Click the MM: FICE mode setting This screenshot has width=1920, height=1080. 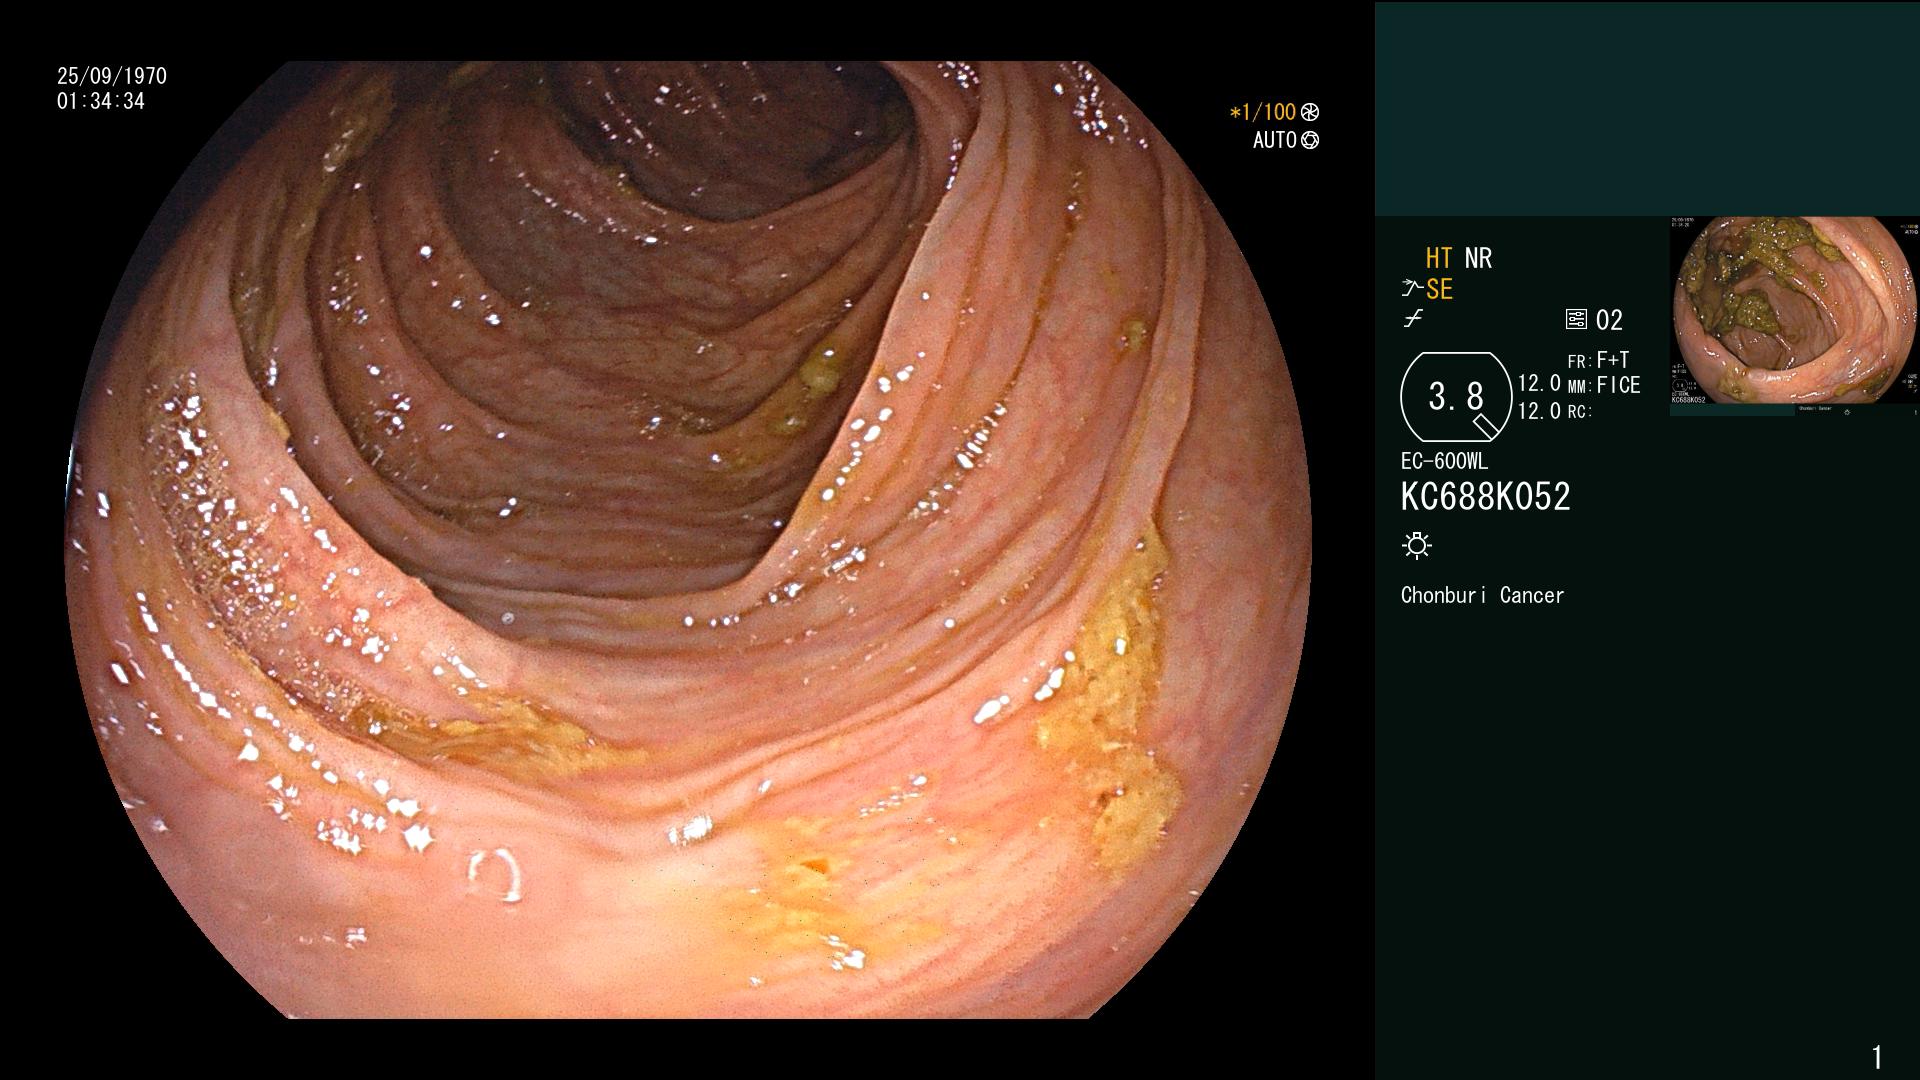(1604, 385)
